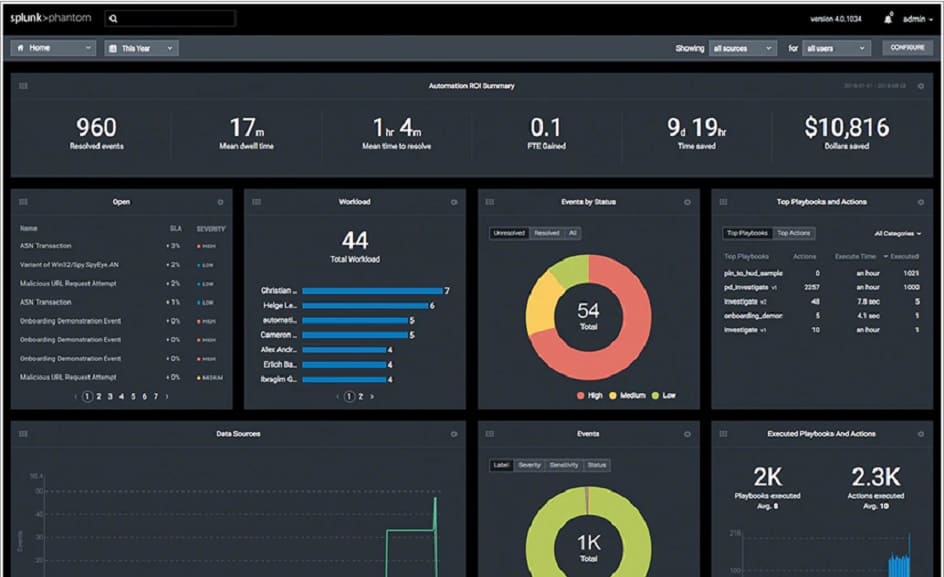Switch to the Top Actions tab

(793, 233)
